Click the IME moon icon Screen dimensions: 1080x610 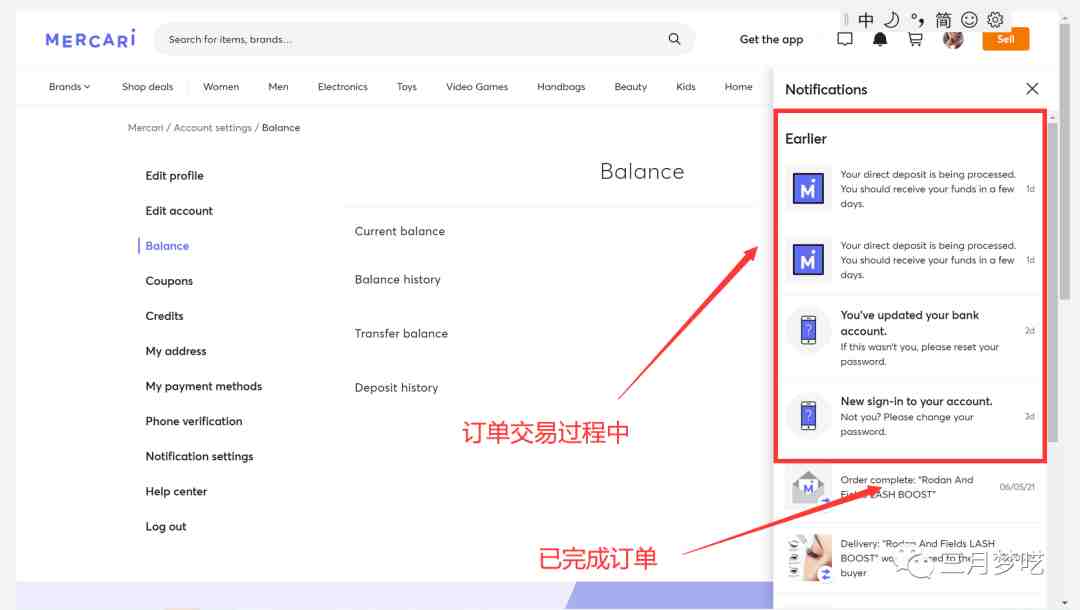point(891,20)
